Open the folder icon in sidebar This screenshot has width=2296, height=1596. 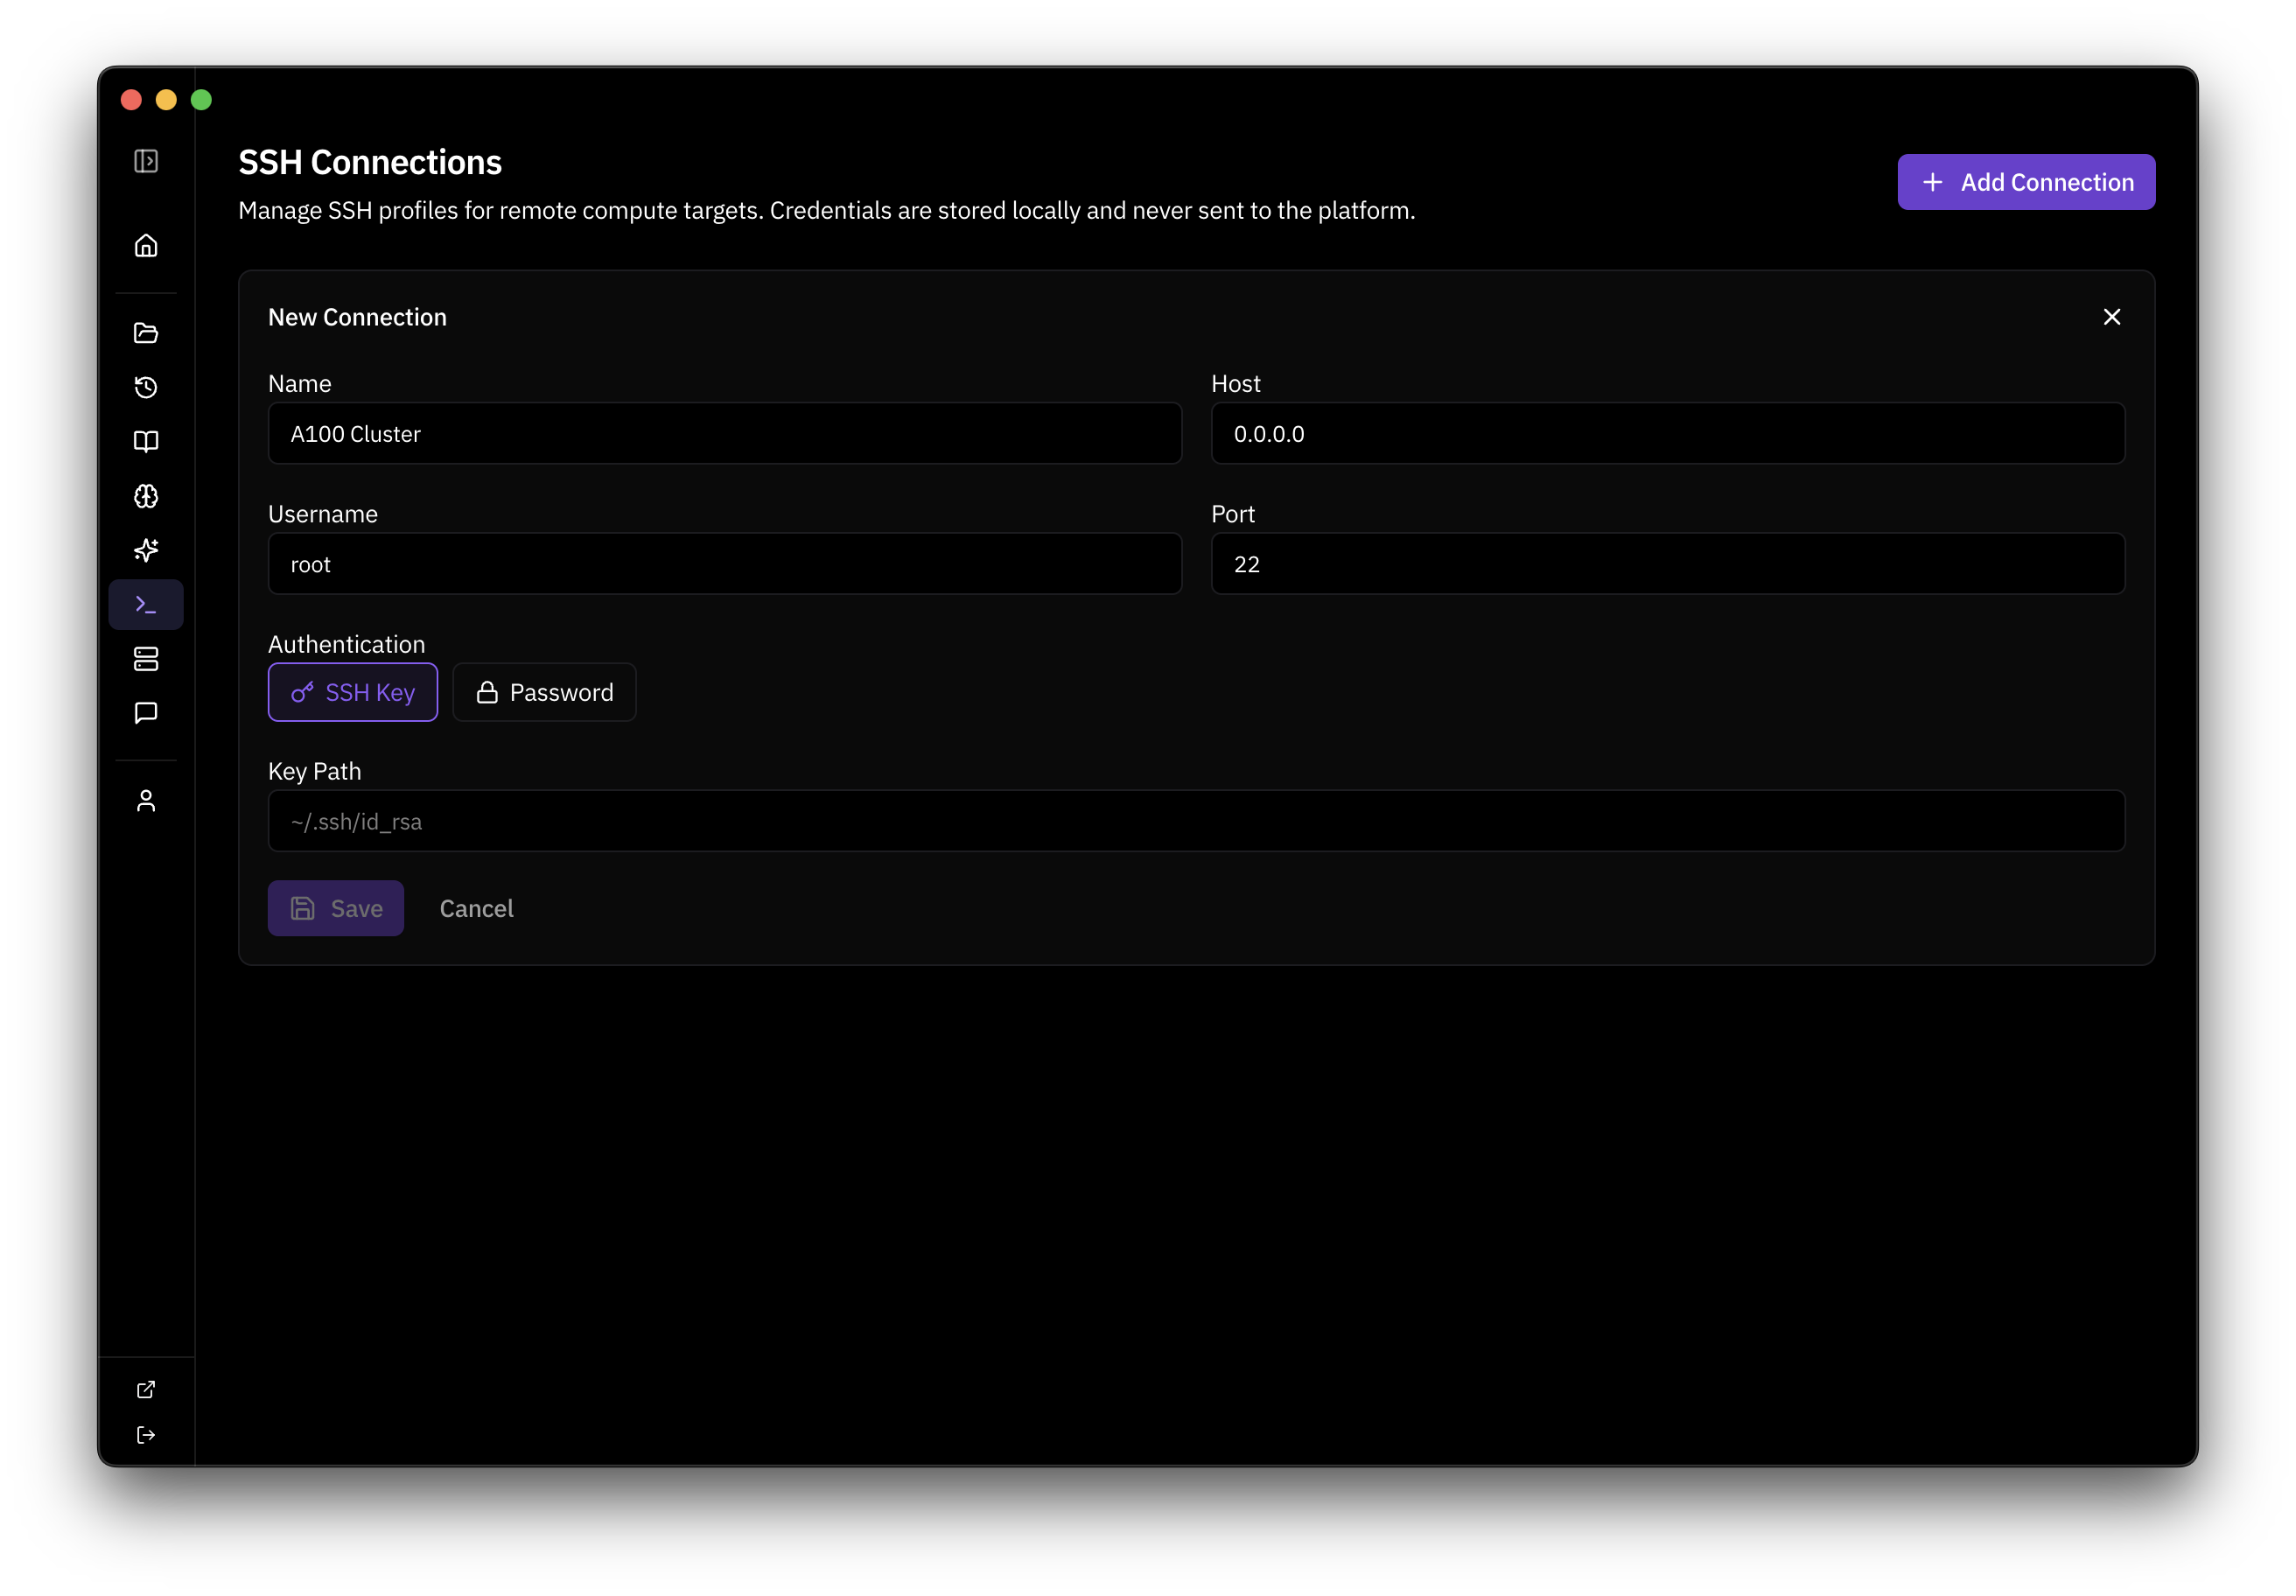[146, 333]
